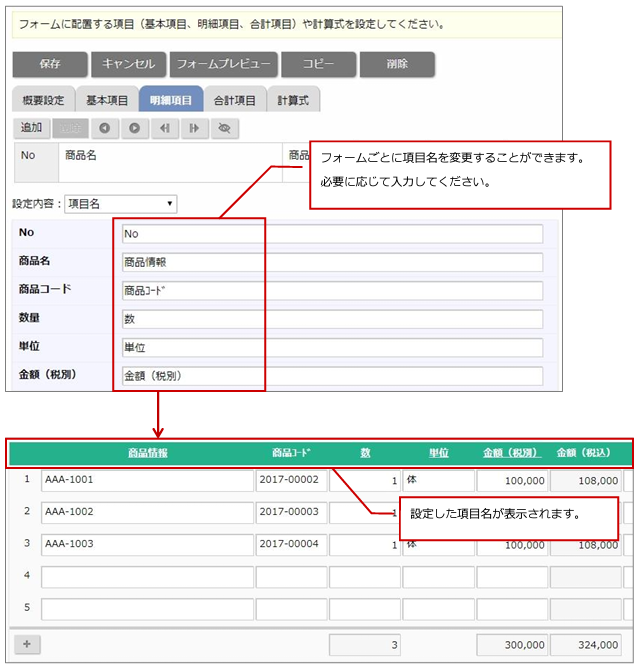Screen dimensions: 640x672
Task: Click row 1 quantity field
Action: point(365,481)
